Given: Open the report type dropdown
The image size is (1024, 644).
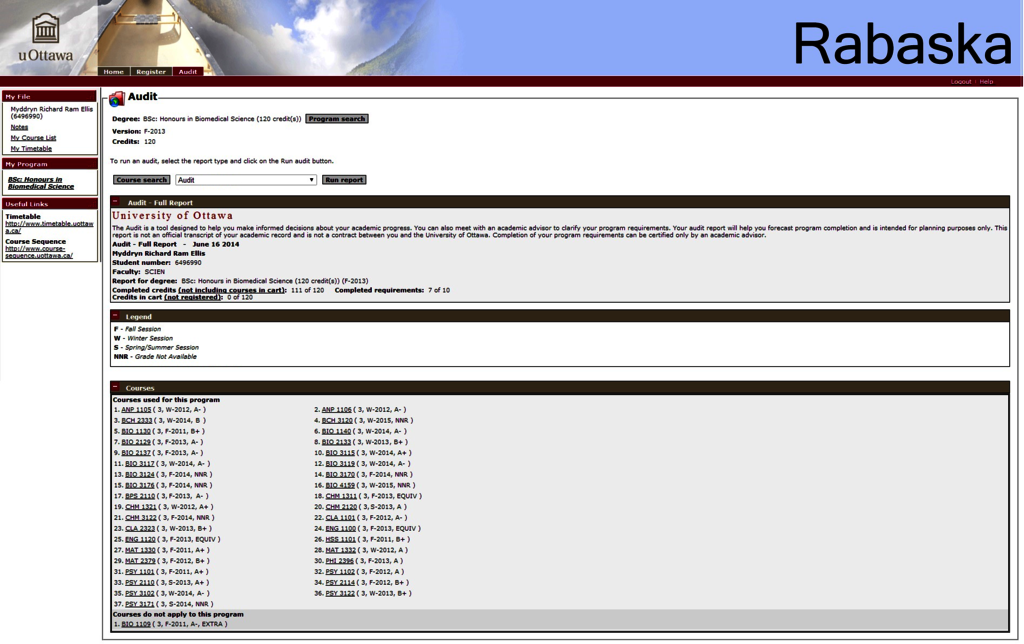Looking at the screenshot, I should (x=246, y=180).
